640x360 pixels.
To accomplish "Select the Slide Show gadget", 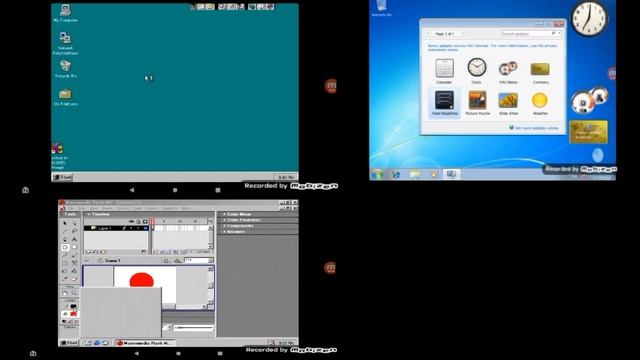I will pos(508,102).
